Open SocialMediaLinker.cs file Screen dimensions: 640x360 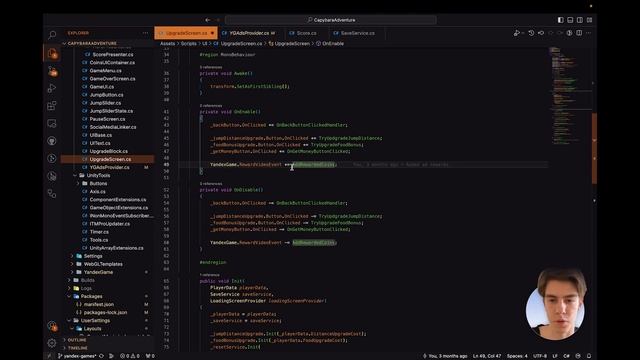click(113, 127)
